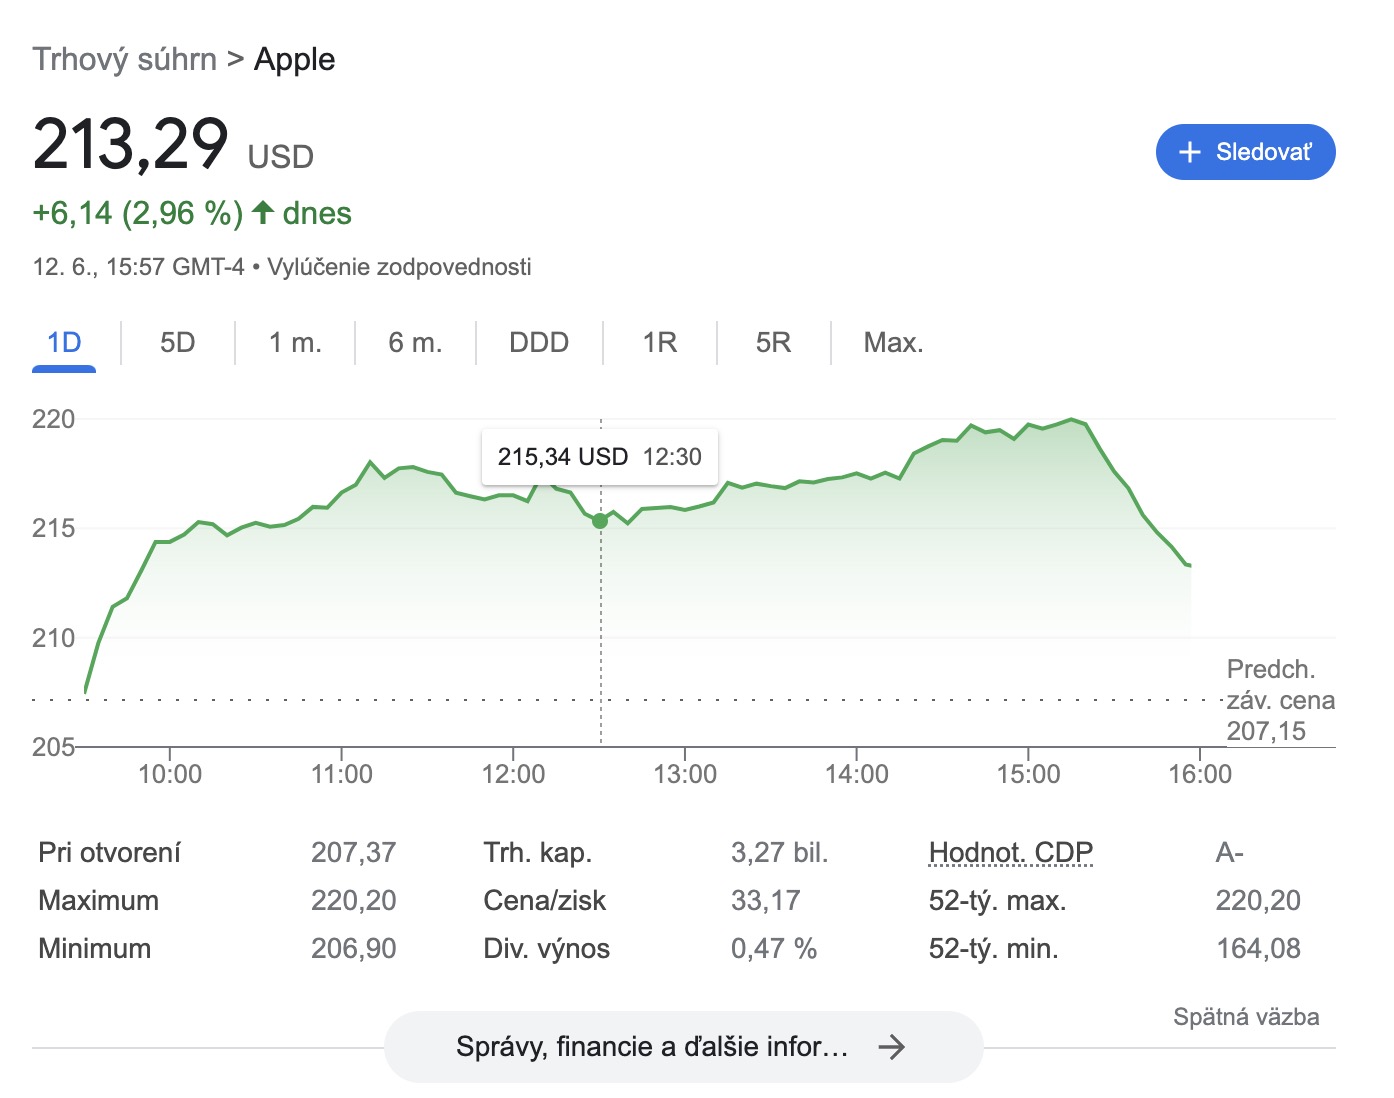The image size is (1394, 1098).
Task: Click the Div. výnos value 0,47 %
Action: click(x=773, y=948)
